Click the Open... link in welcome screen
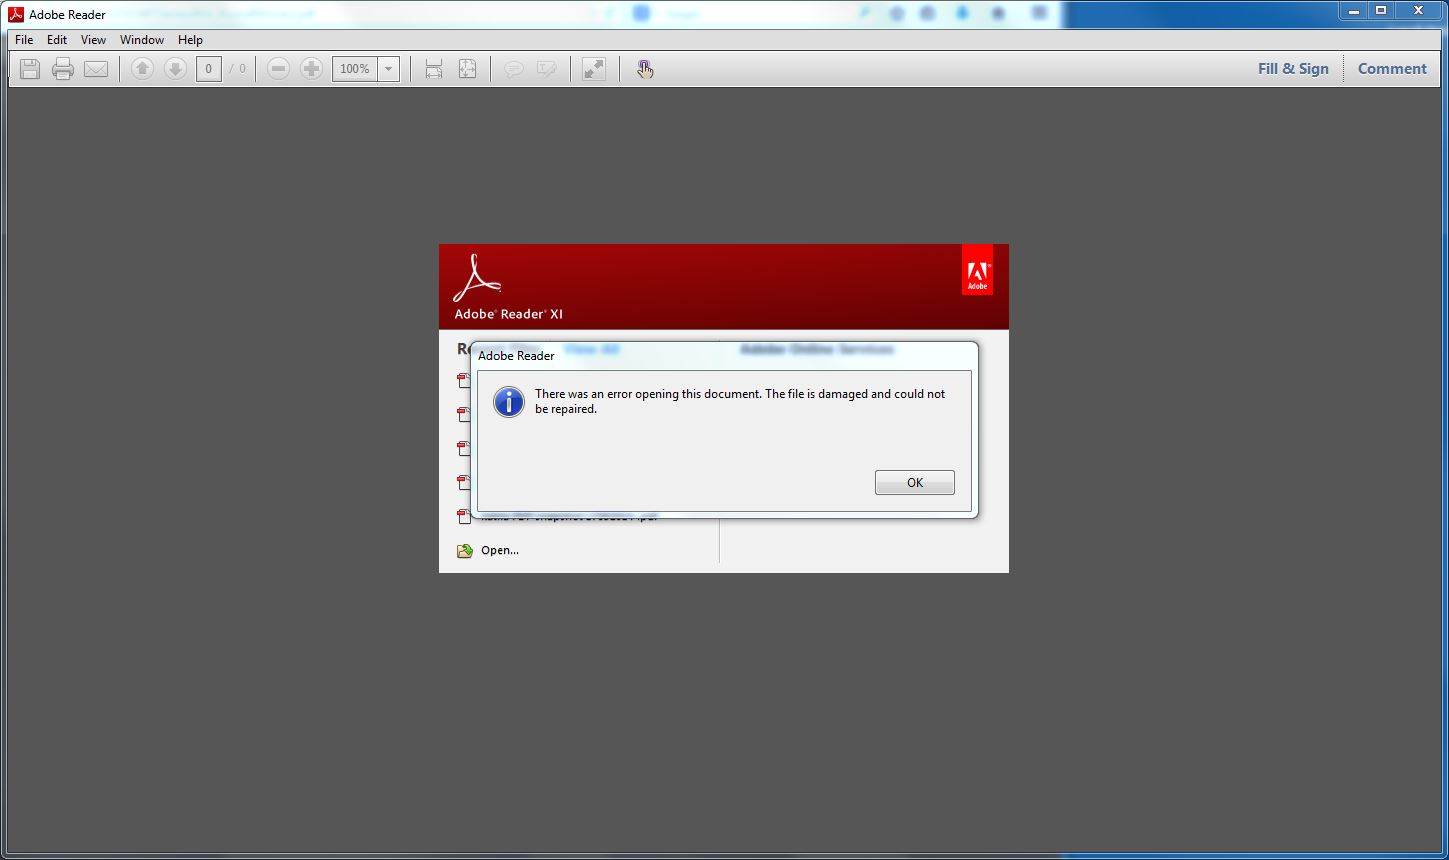The height and width of the screenshot is (860, 1449). pos(500,550)
